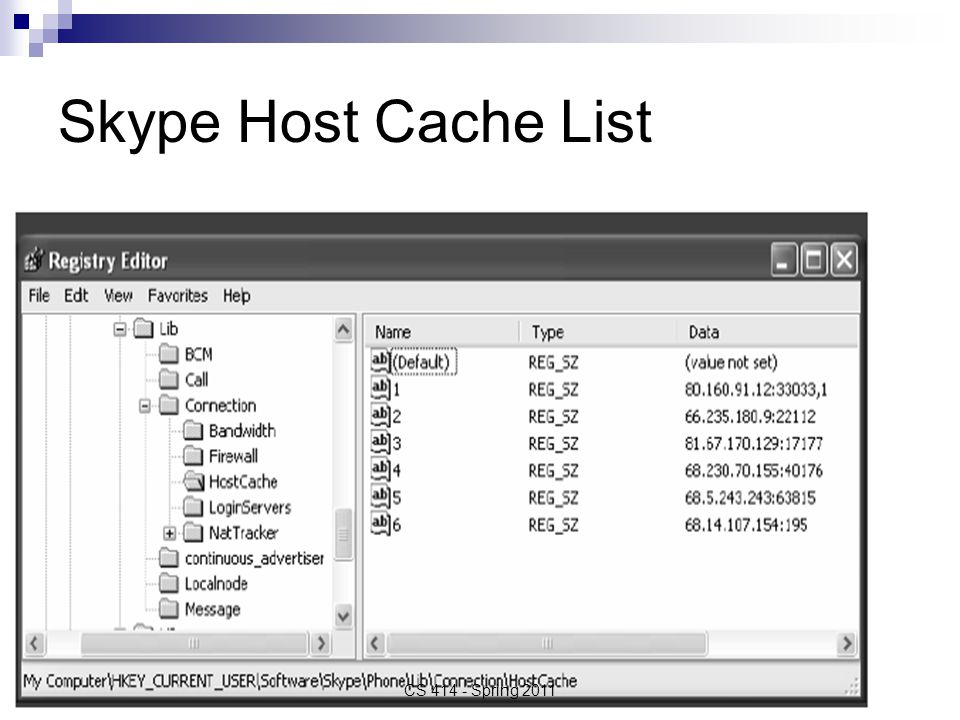Select the HostCache key label in the tree

click(243, 482)
